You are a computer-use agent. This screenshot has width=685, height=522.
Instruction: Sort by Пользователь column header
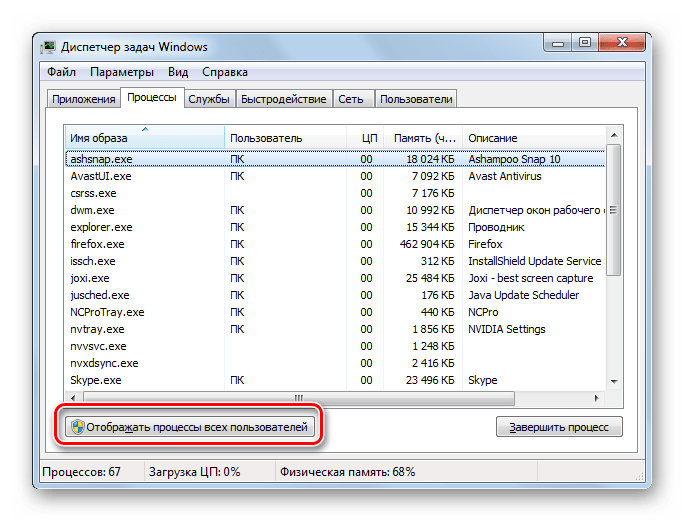tap(286, 138)
